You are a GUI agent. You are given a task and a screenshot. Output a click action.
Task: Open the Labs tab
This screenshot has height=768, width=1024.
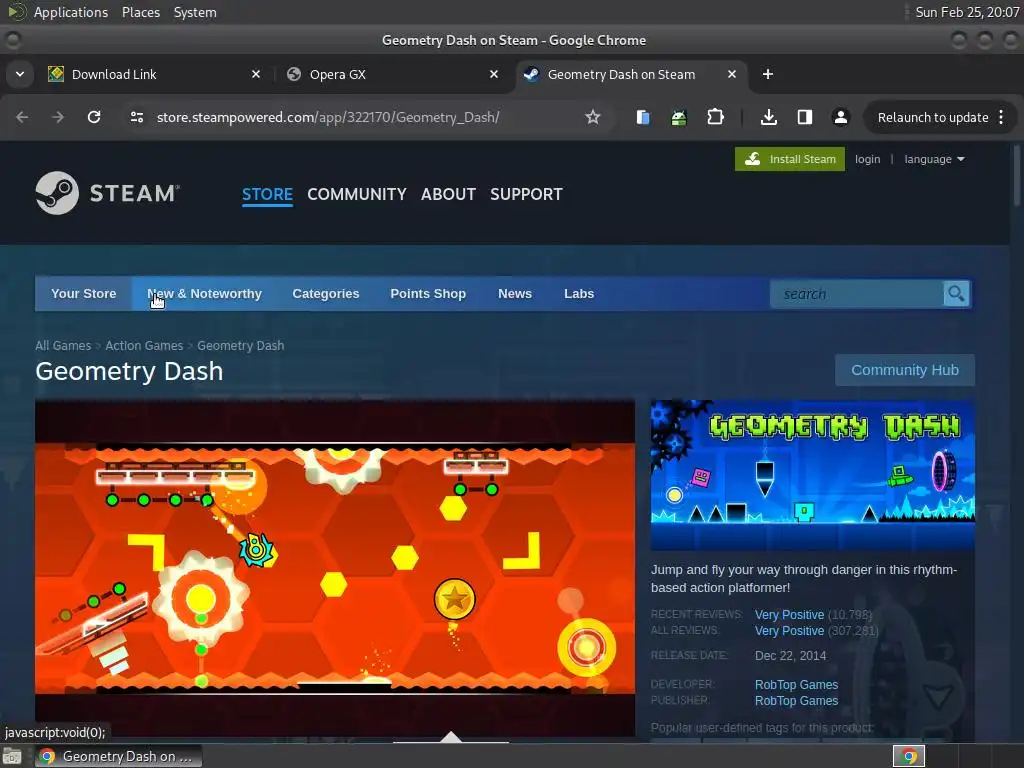click(579, 294)
